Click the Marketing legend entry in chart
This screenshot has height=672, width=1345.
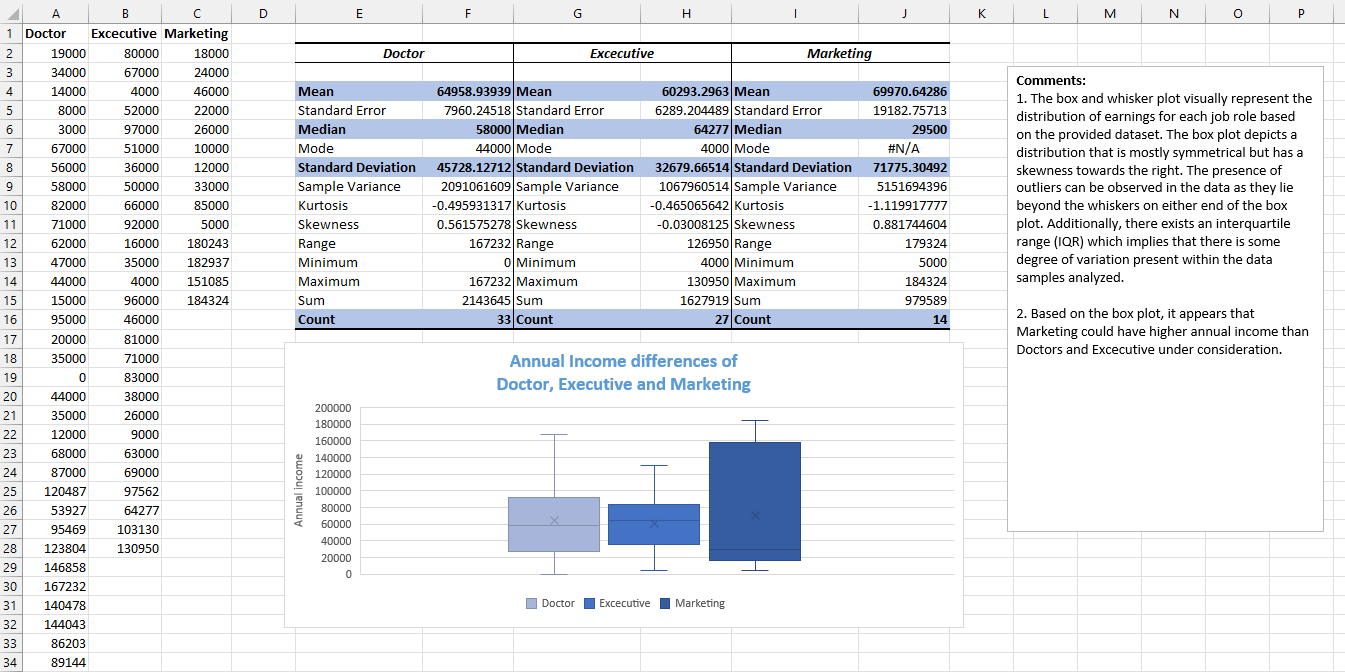tap(692, 603)
